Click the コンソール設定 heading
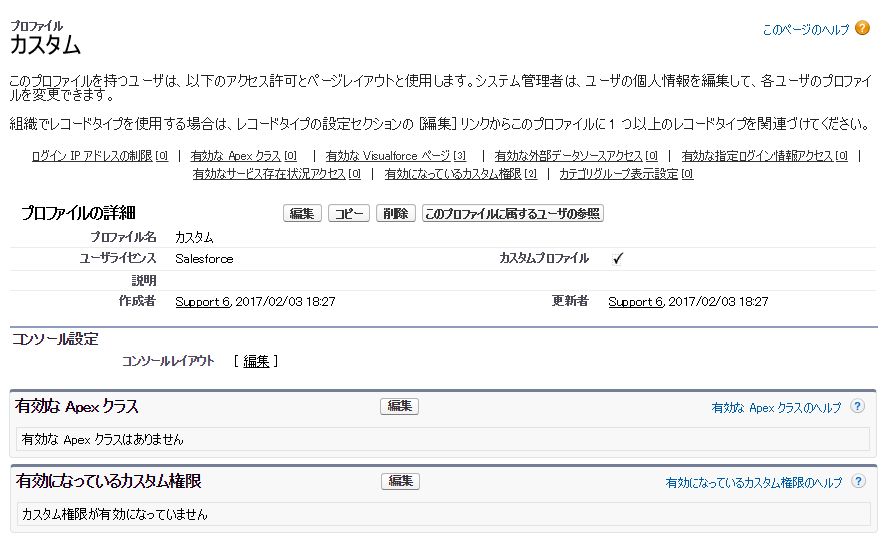 55,339
